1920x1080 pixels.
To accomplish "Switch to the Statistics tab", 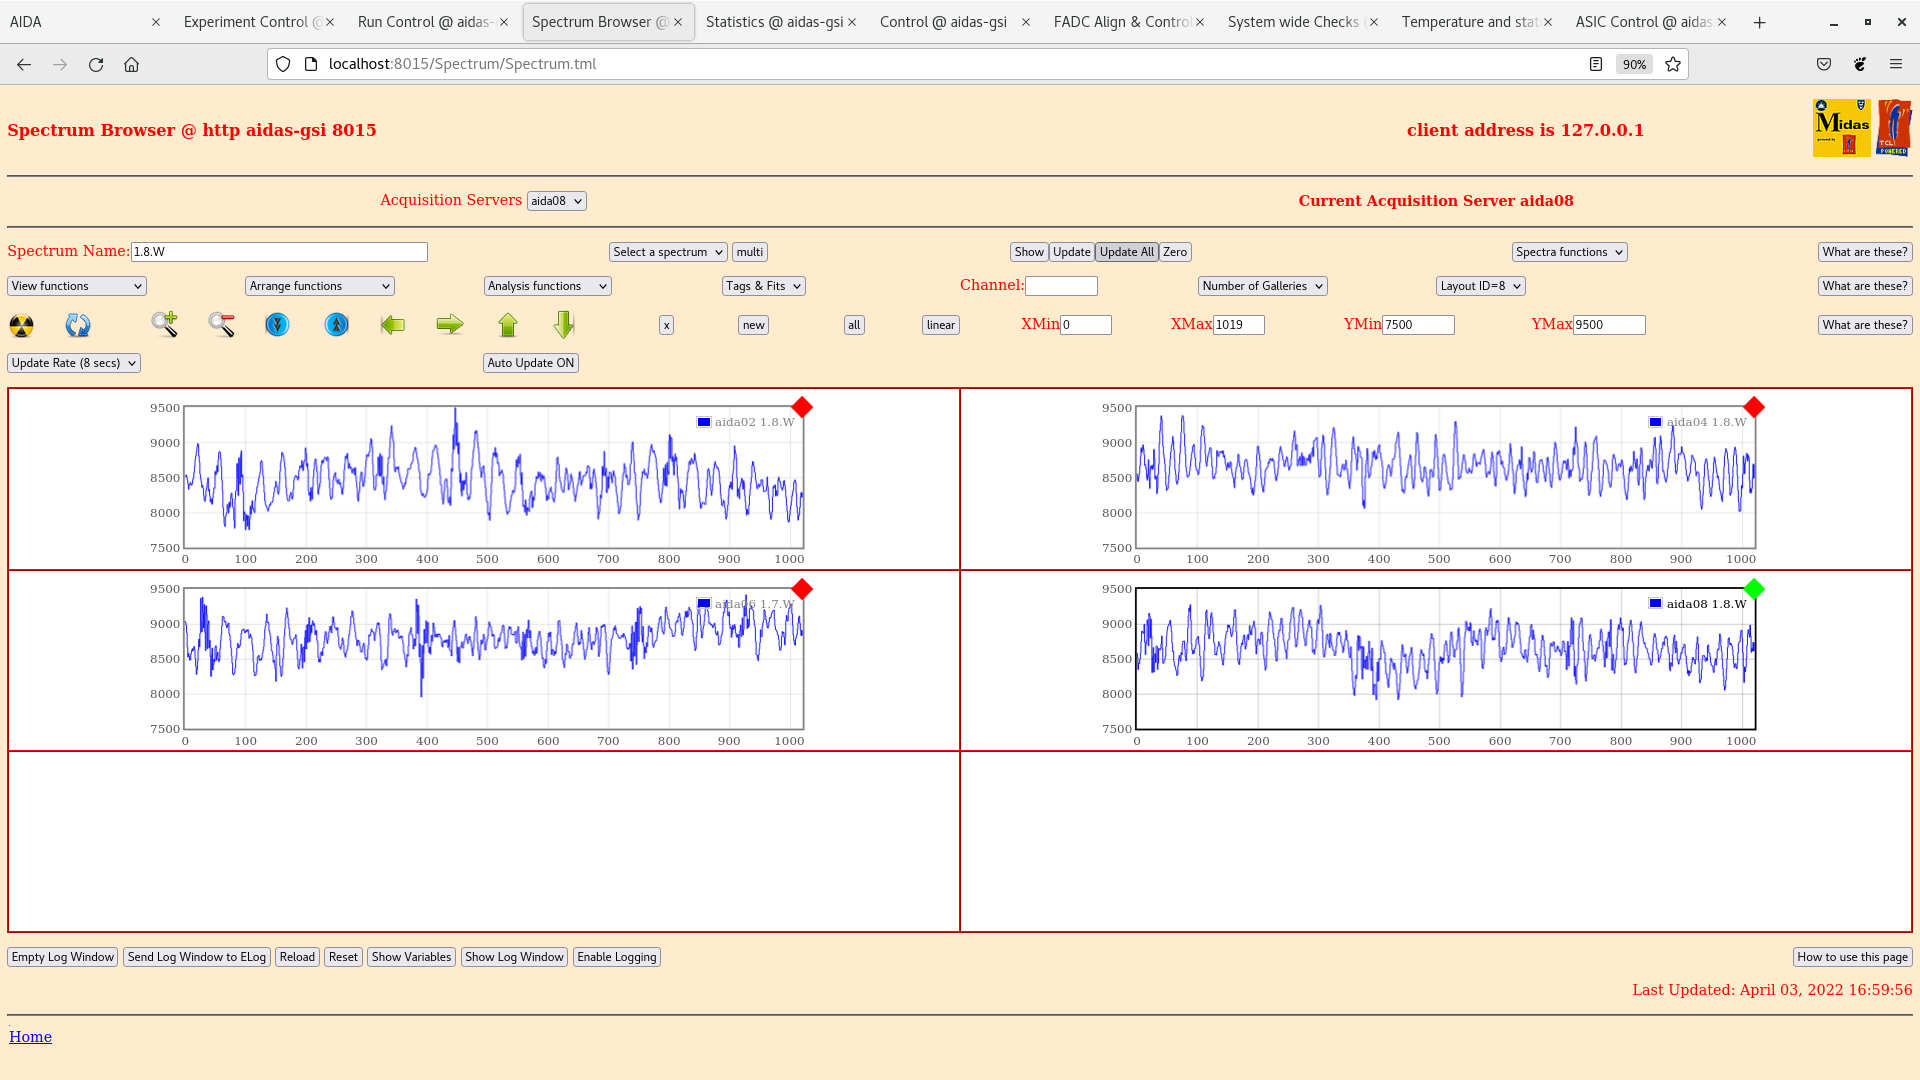I will 774,22.
